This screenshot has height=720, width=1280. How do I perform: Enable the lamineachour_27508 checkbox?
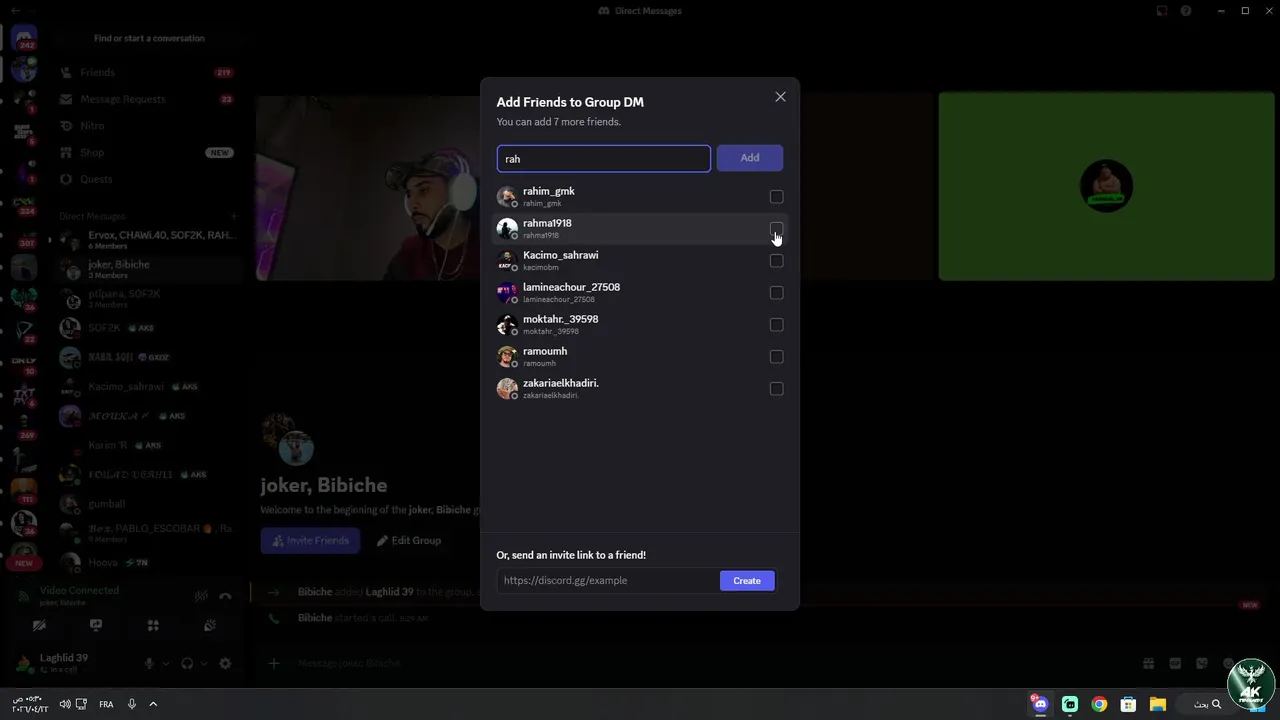coord(776,293)
